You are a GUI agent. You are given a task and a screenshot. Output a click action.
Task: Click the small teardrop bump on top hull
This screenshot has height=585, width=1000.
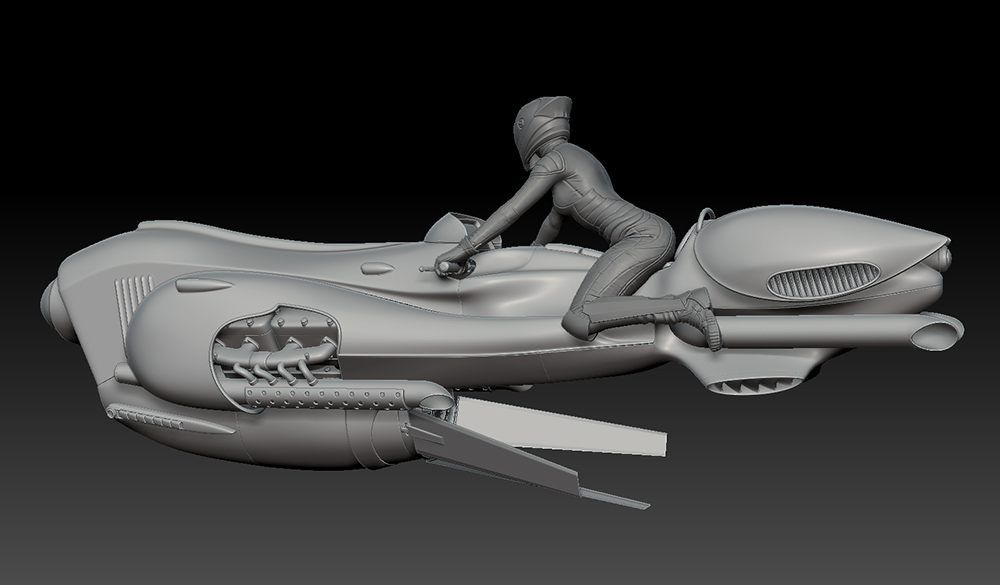pos(372,267)
